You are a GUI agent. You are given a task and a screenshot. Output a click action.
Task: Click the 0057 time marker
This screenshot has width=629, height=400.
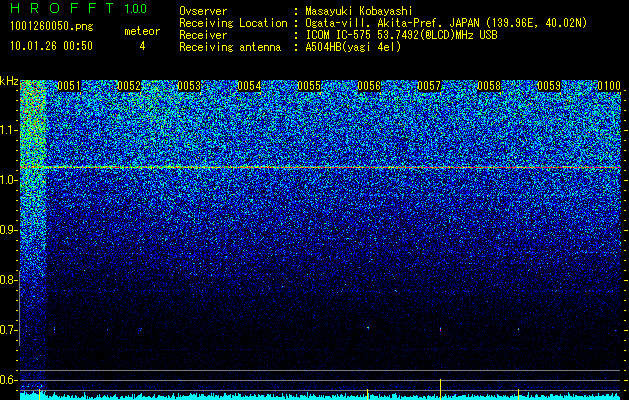pyautogui.click(x=429, y=86)
